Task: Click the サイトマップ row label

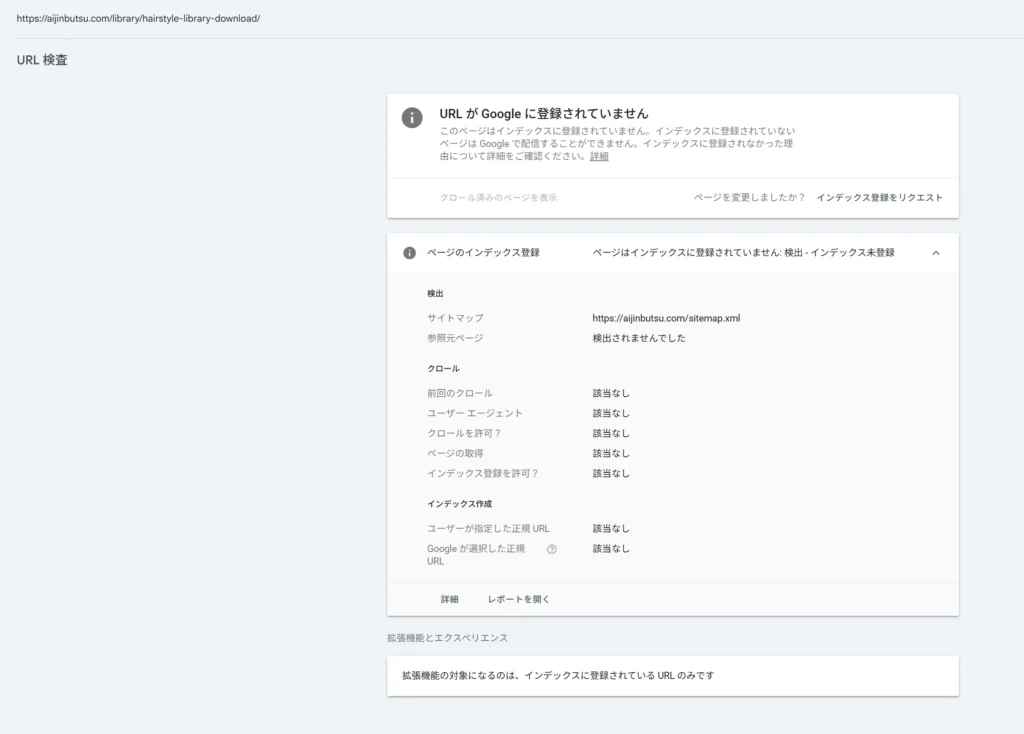Action: coord(455,318)
